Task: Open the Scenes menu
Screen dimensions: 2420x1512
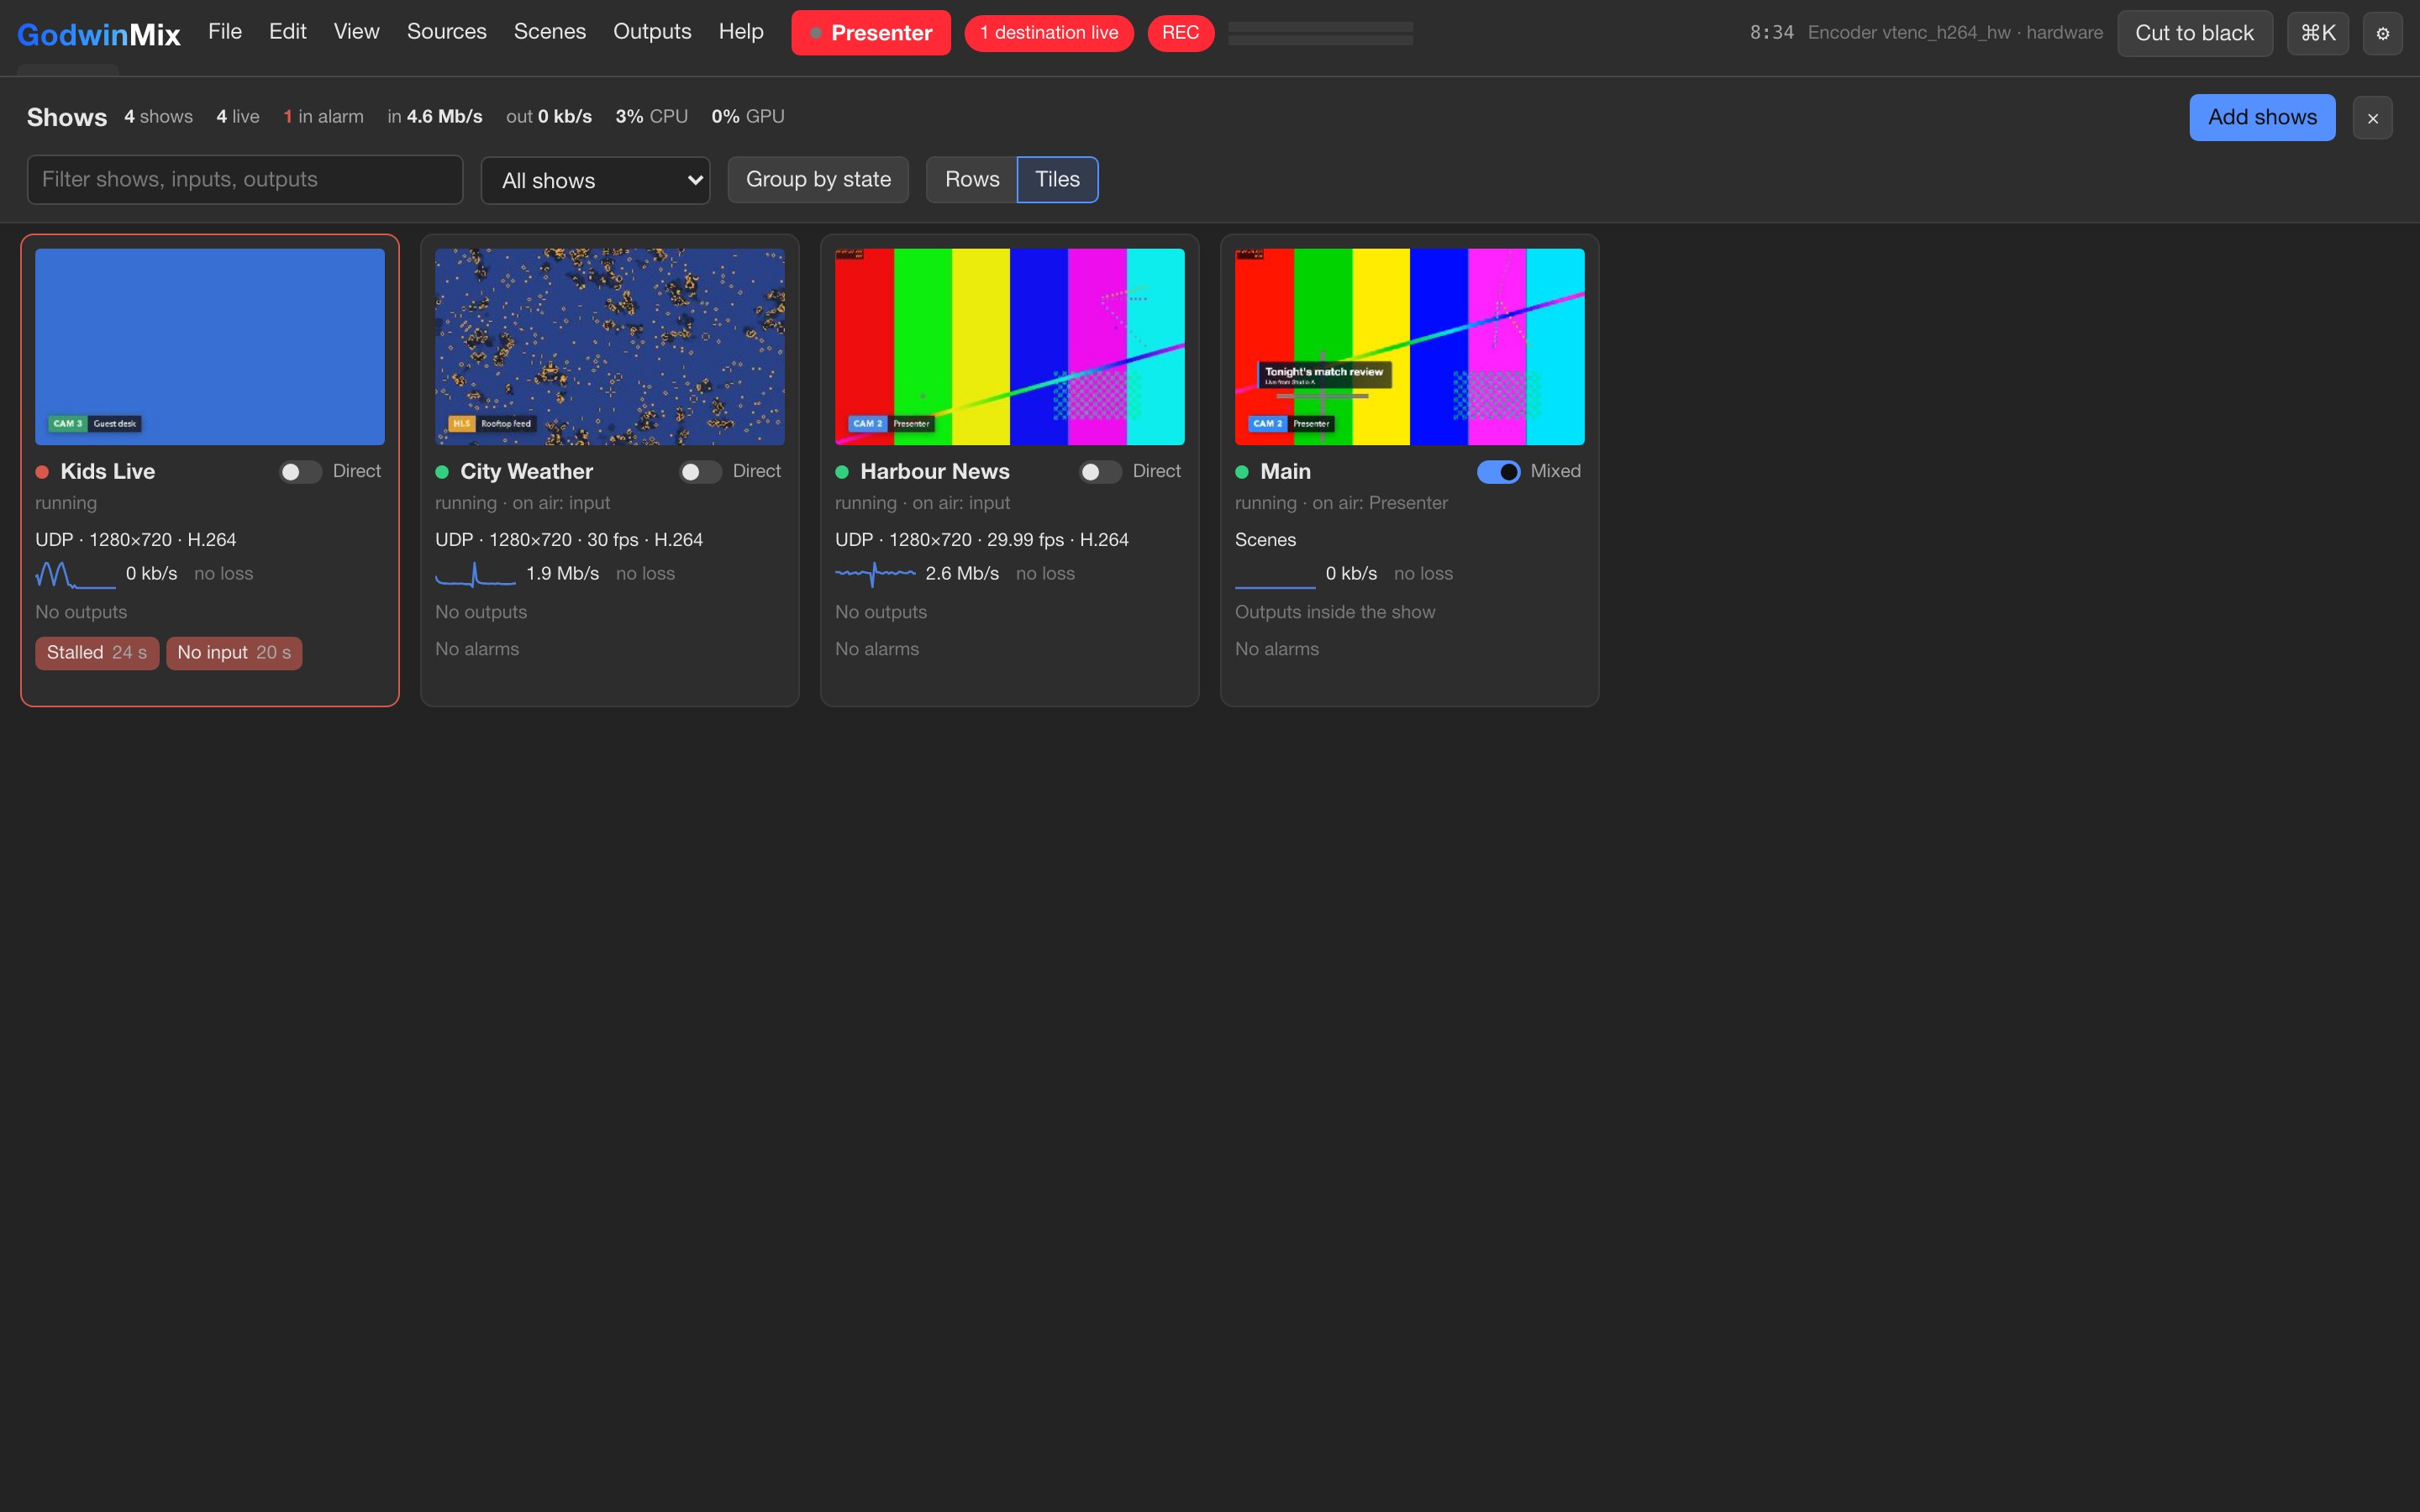Action: pyautogui.click(x=549, y=32)
